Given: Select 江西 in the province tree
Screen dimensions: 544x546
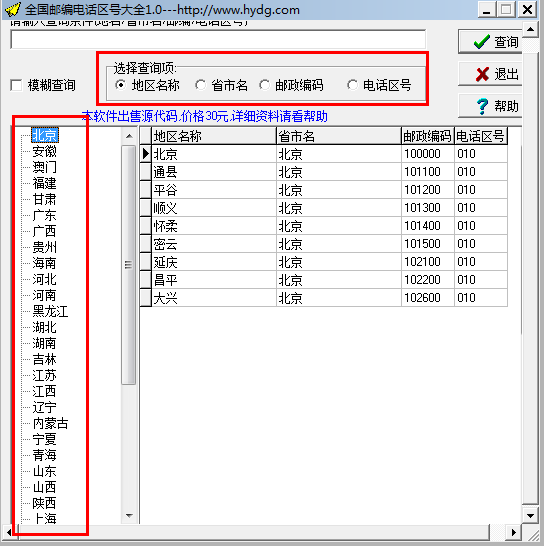Looking at the screenshot, I should [44, 391].
